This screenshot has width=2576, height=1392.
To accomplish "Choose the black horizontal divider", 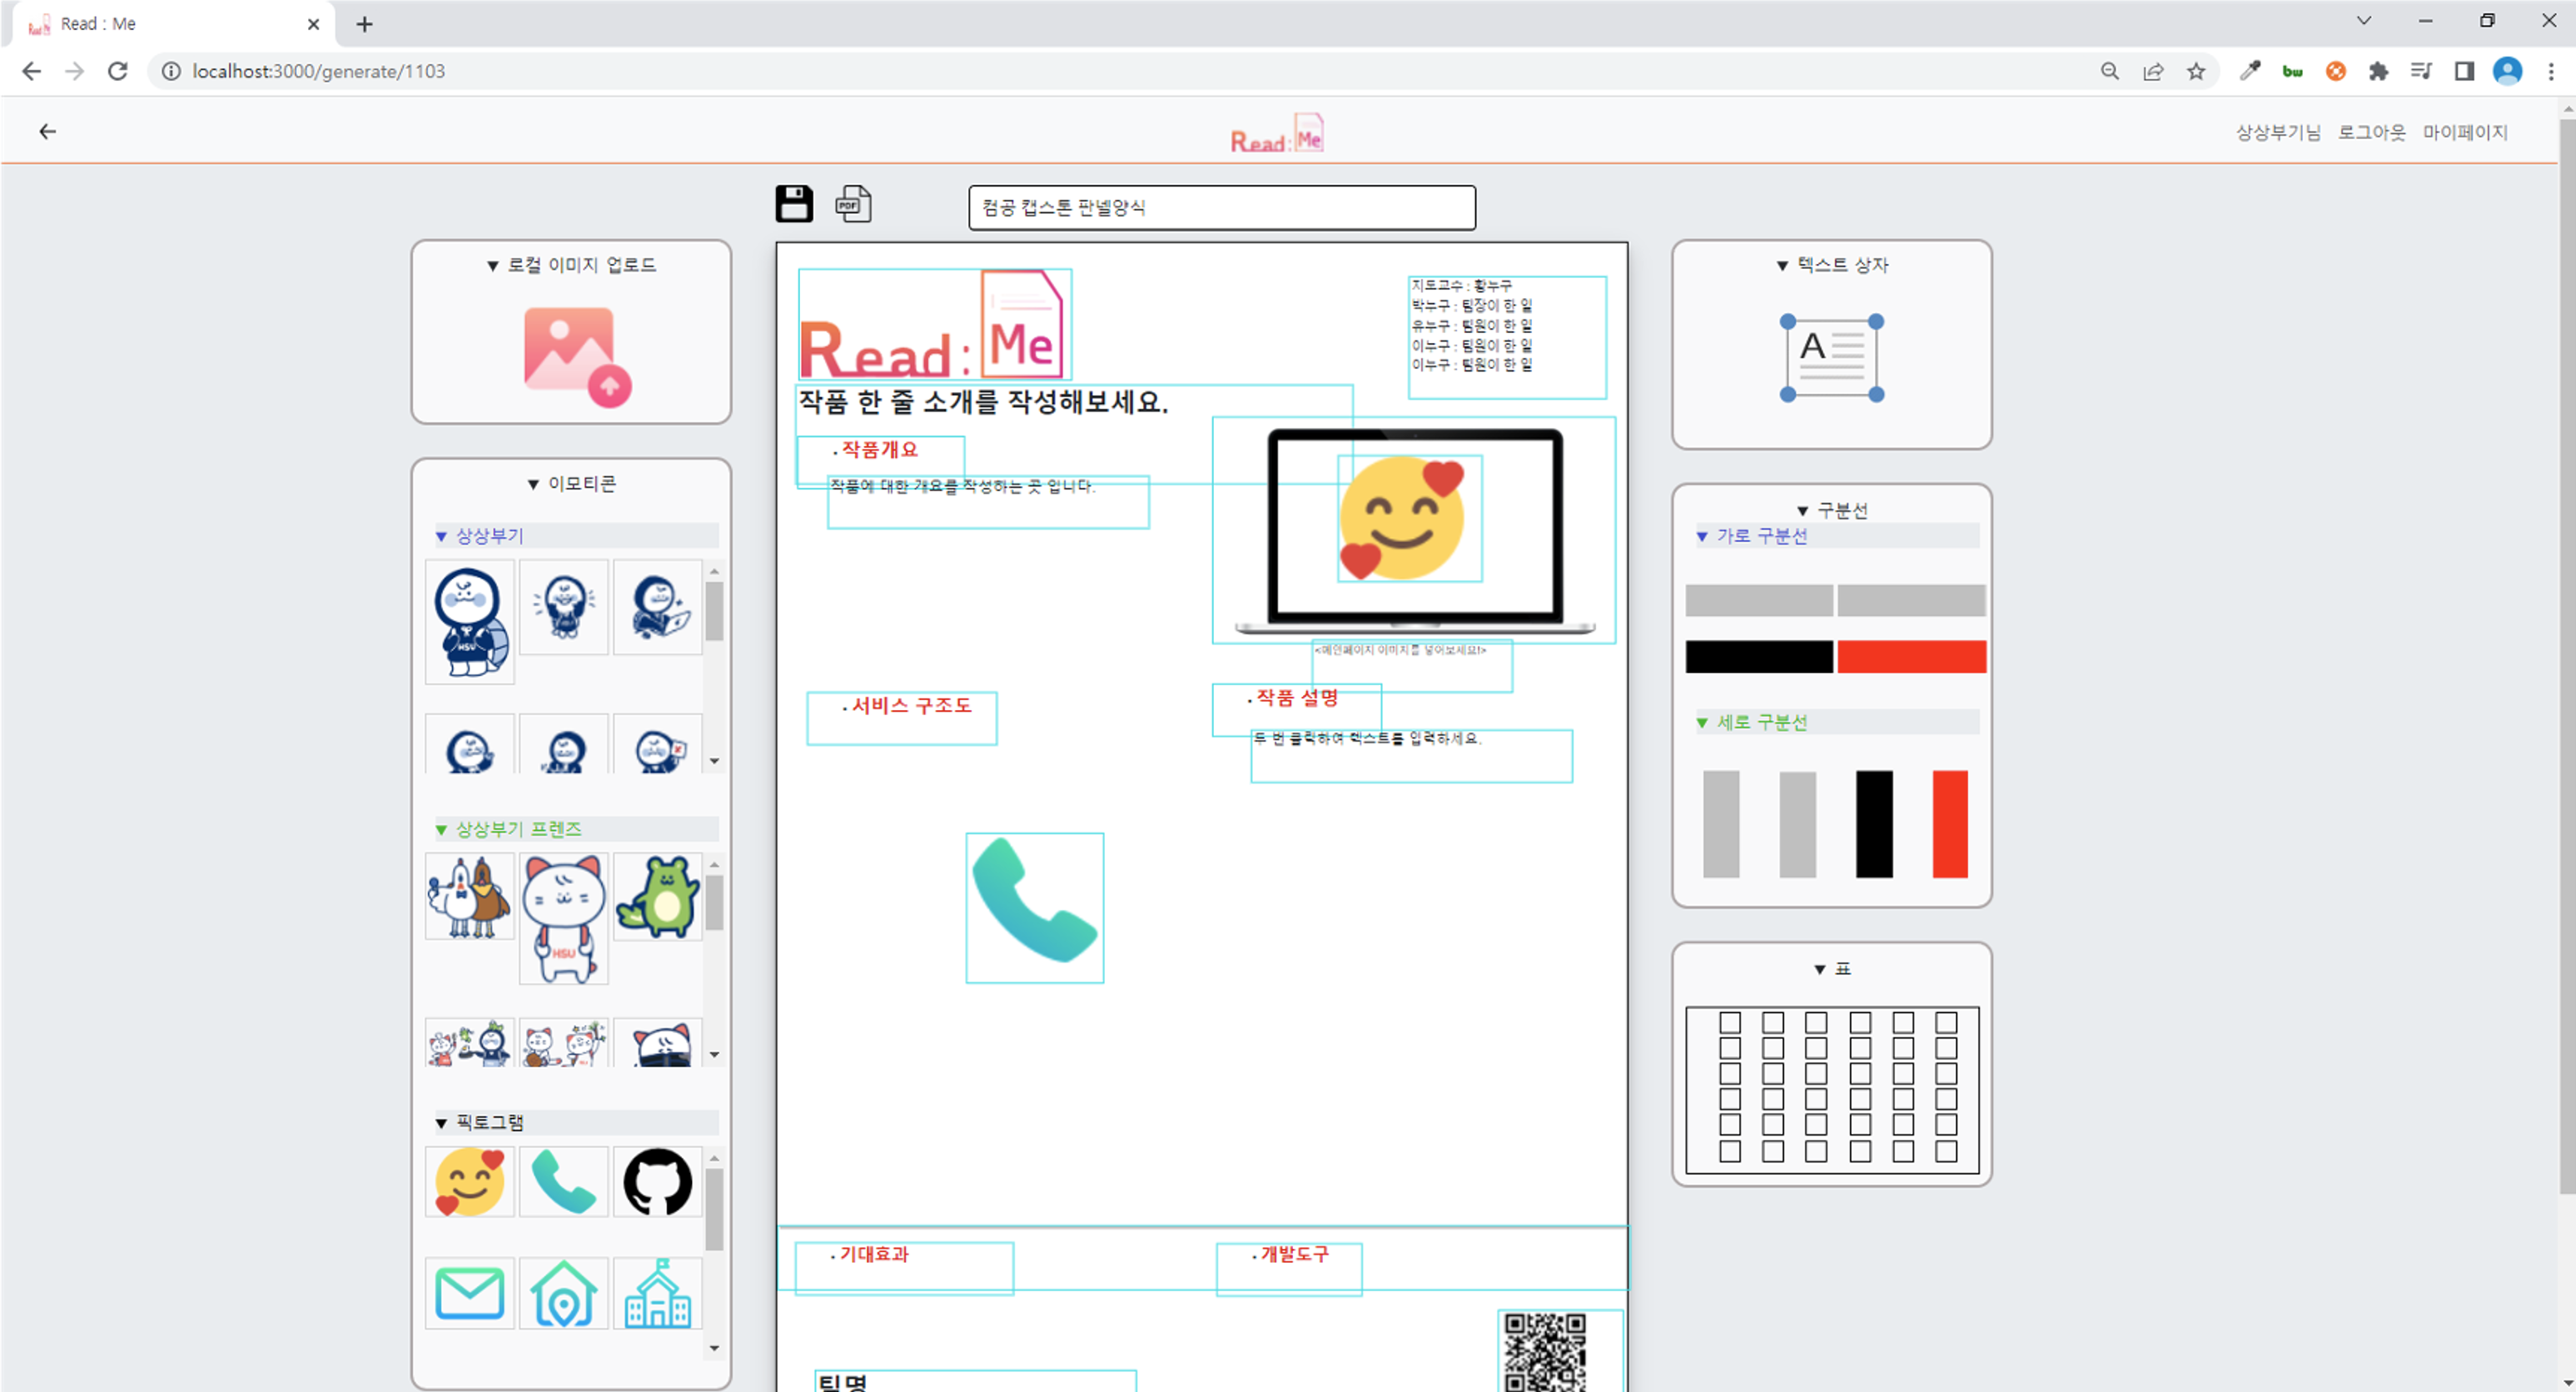I will (1758, 657).
